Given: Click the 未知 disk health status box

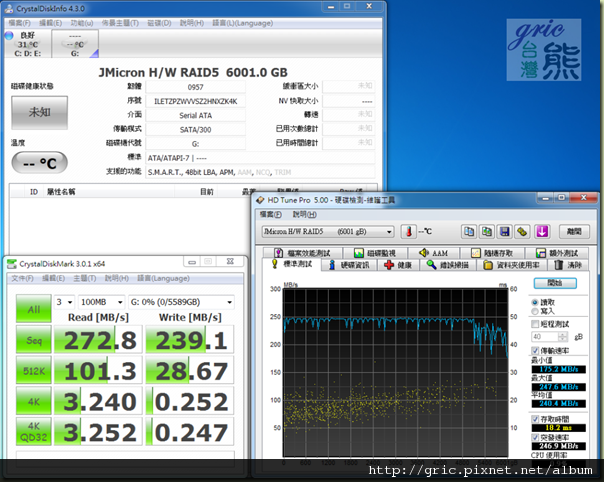Looking at the screenshot, I should tap(40, 113).
